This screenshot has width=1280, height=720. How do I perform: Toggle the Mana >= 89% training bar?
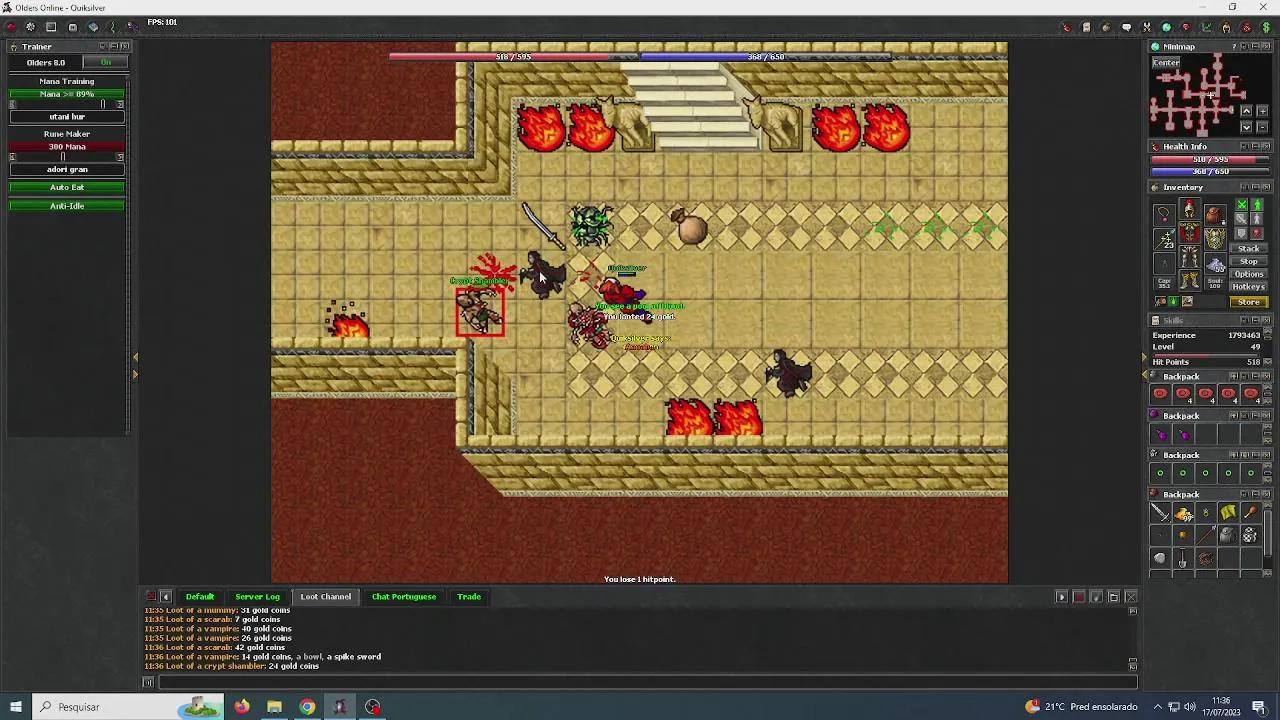(x=67, y=94)
